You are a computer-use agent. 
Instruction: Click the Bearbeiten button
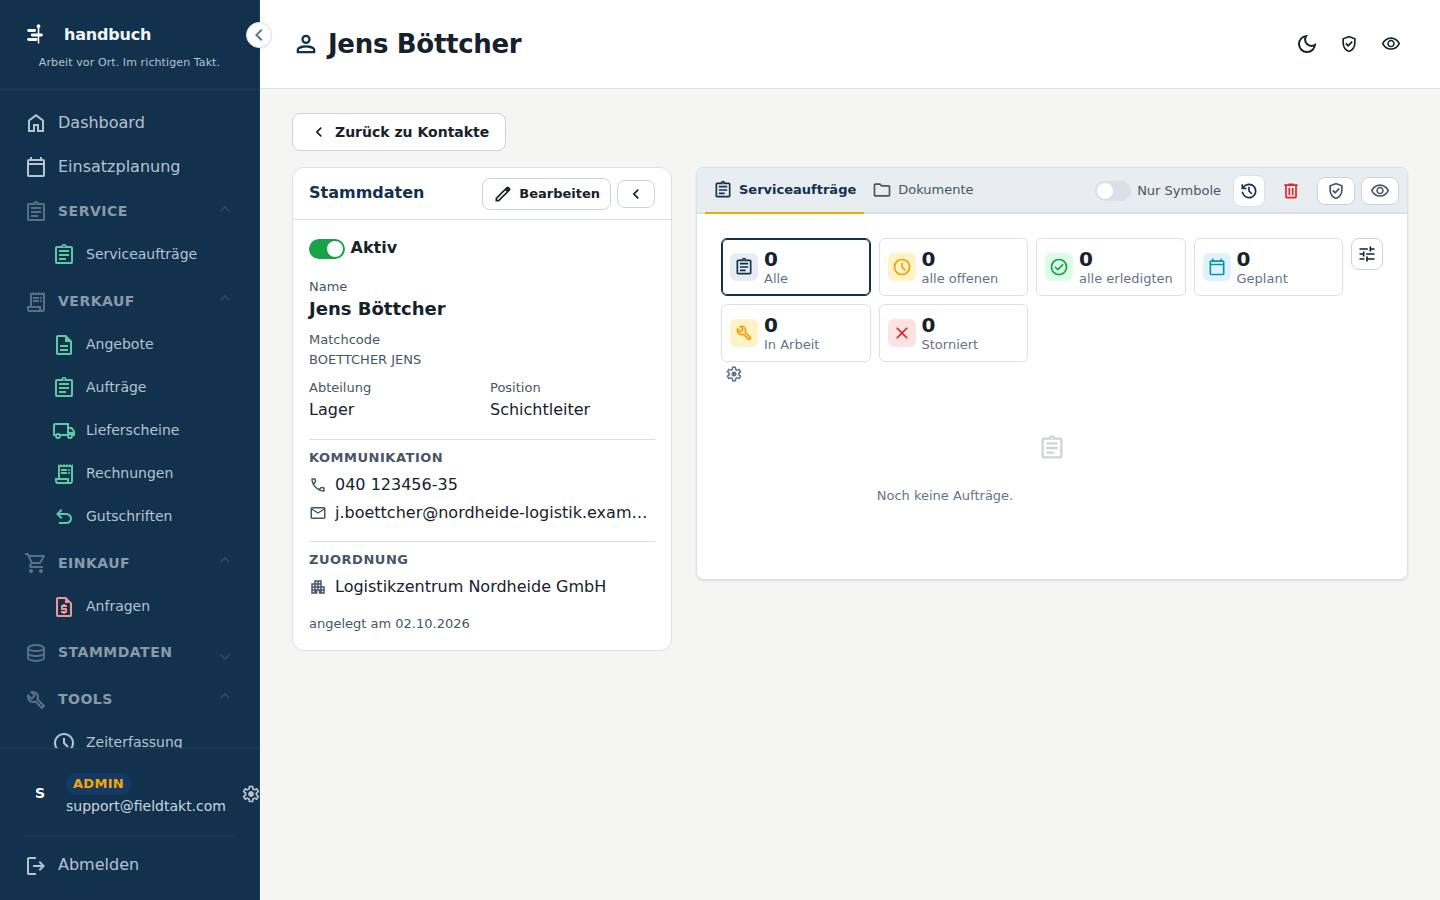point(547,194)
